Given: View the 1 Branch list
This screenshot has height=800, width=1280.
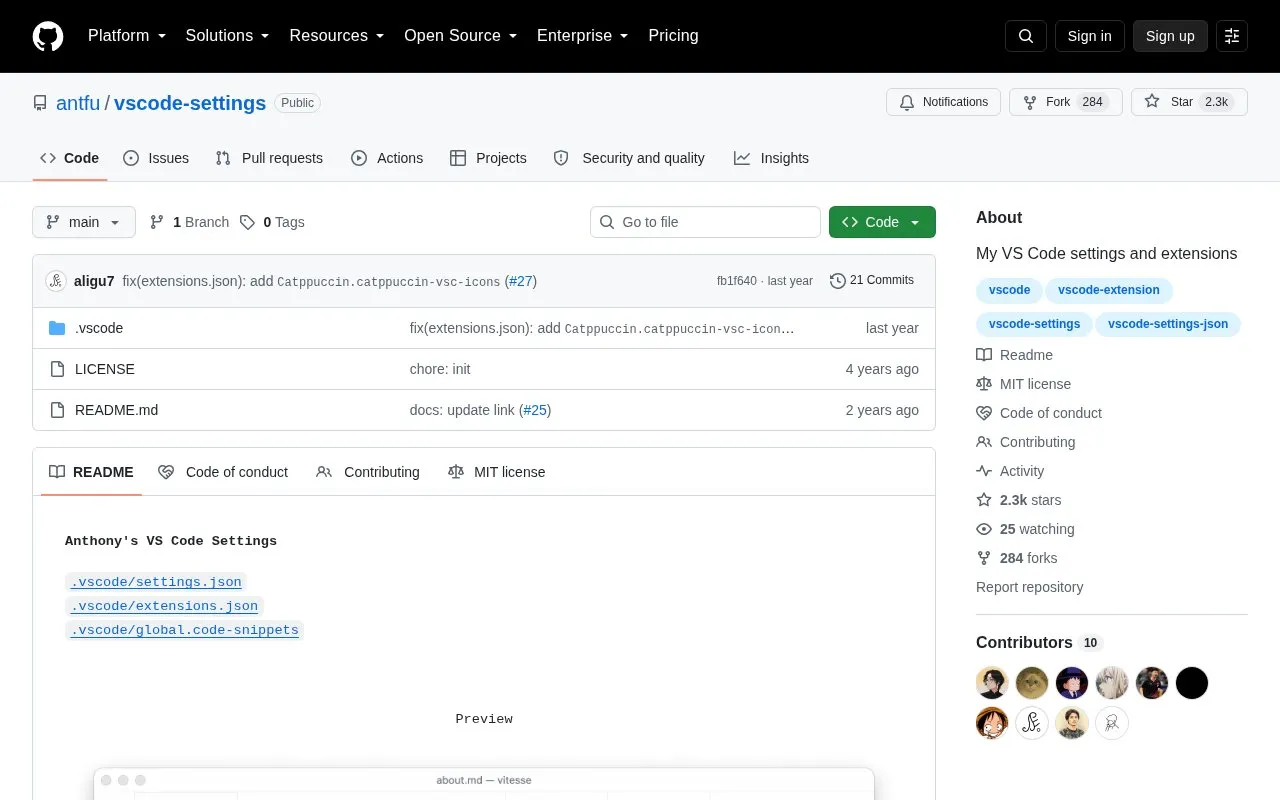Looking at the screenshot, I should coord(189,222).
